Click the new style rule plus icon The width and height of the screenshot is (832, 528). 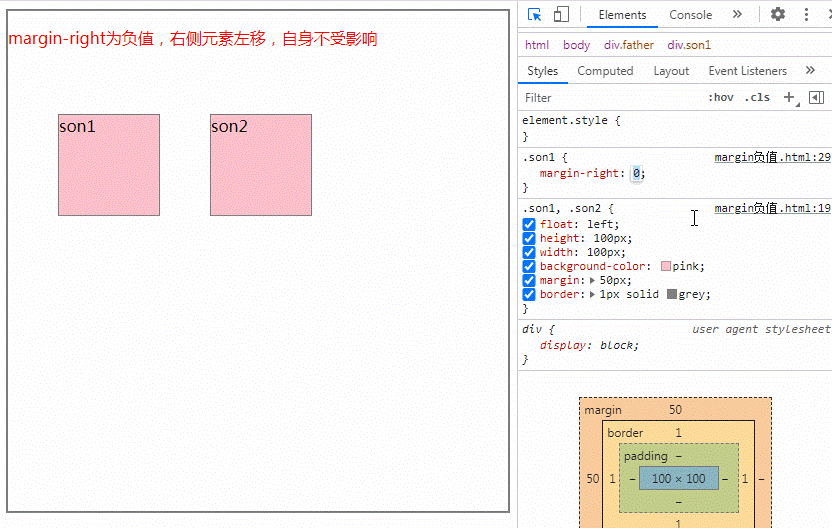pyautogui.click(x=789, y=97)
